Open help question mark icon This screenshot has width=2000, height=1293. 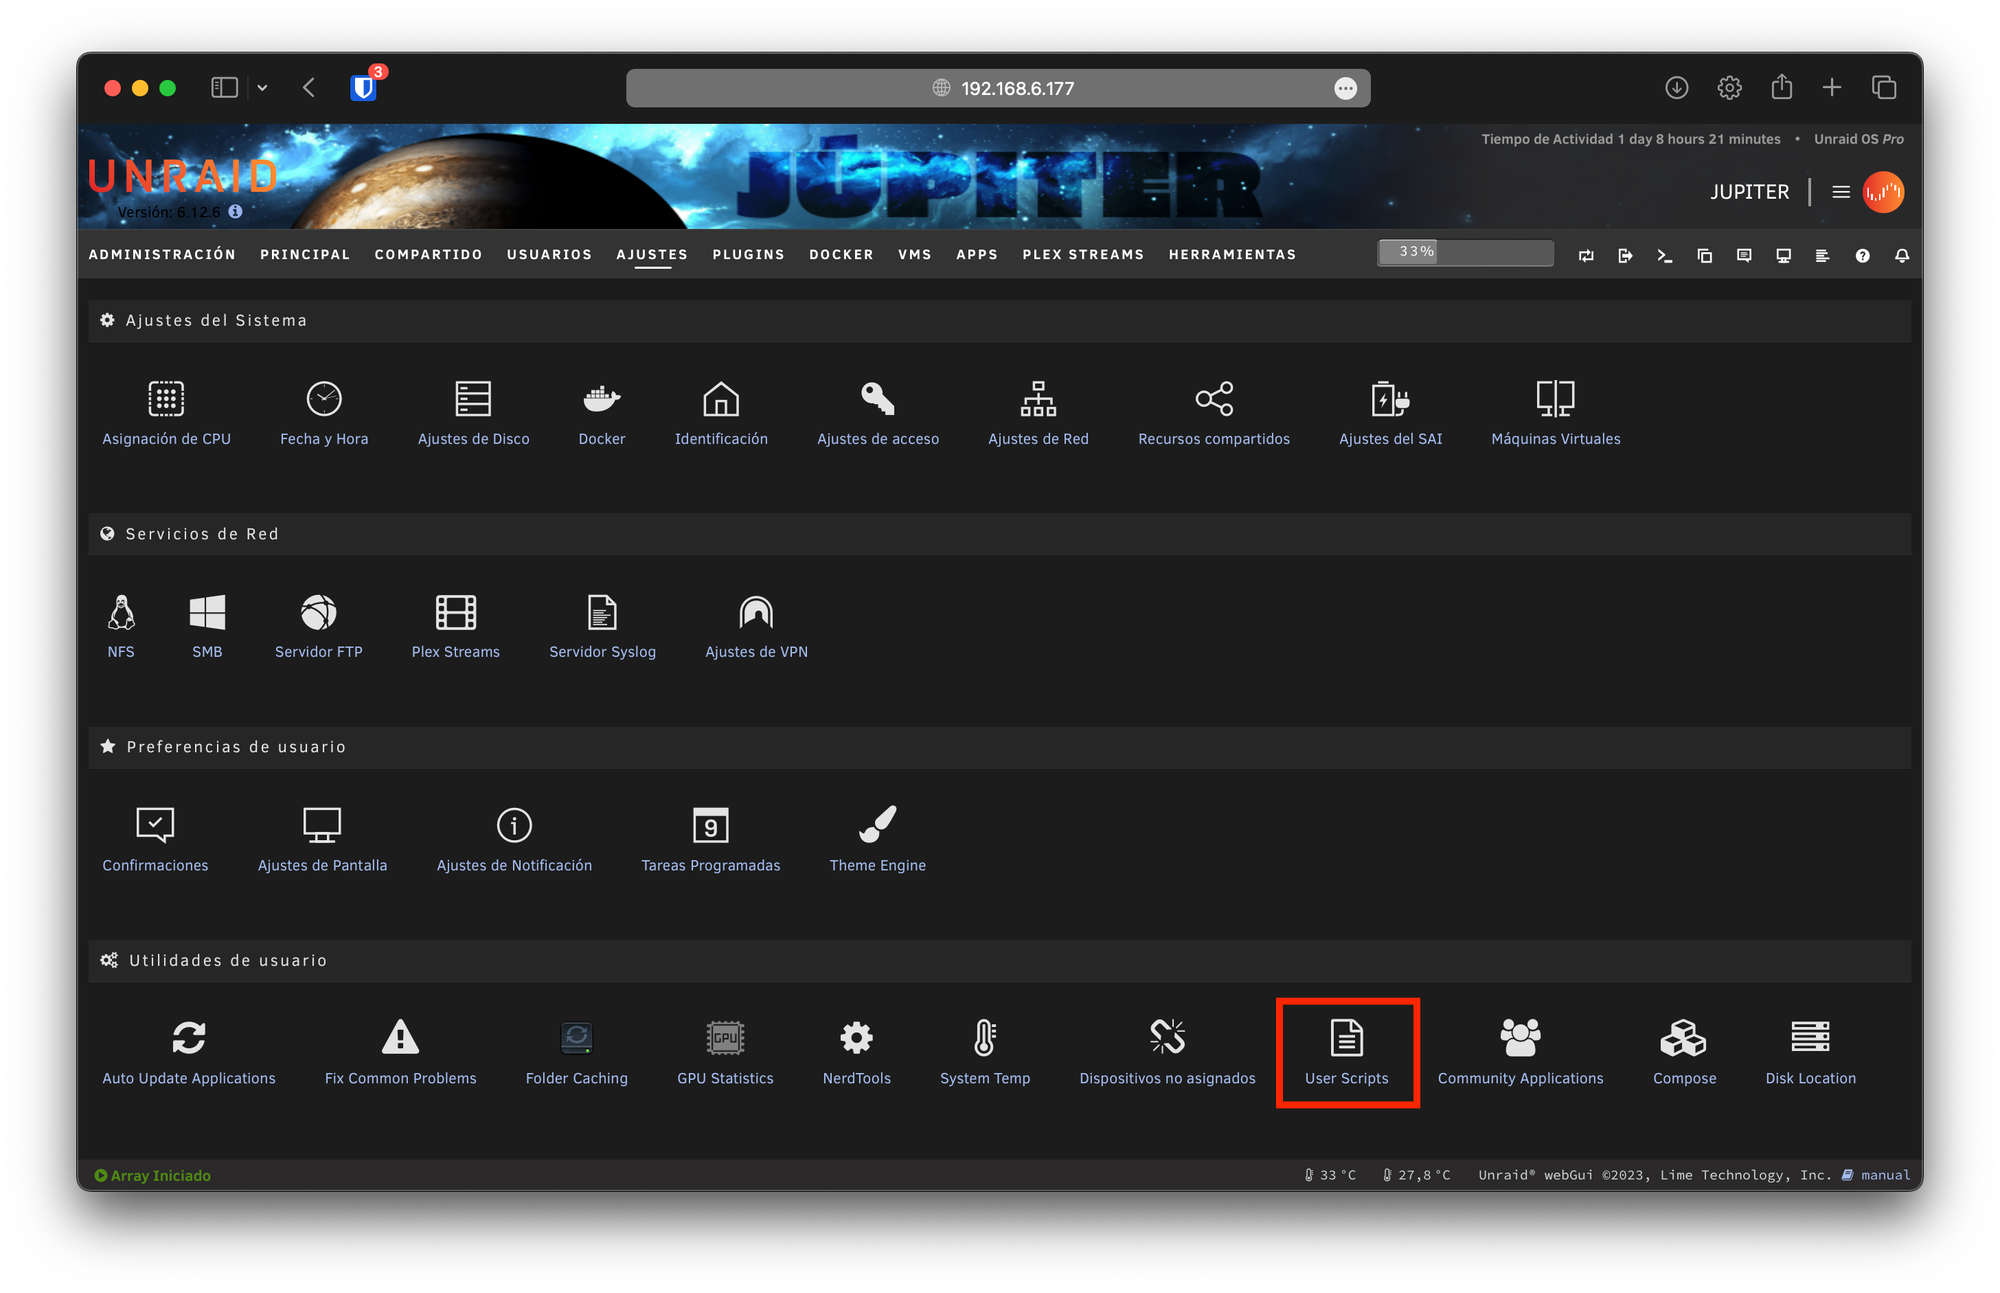[x=1862, y=256]
